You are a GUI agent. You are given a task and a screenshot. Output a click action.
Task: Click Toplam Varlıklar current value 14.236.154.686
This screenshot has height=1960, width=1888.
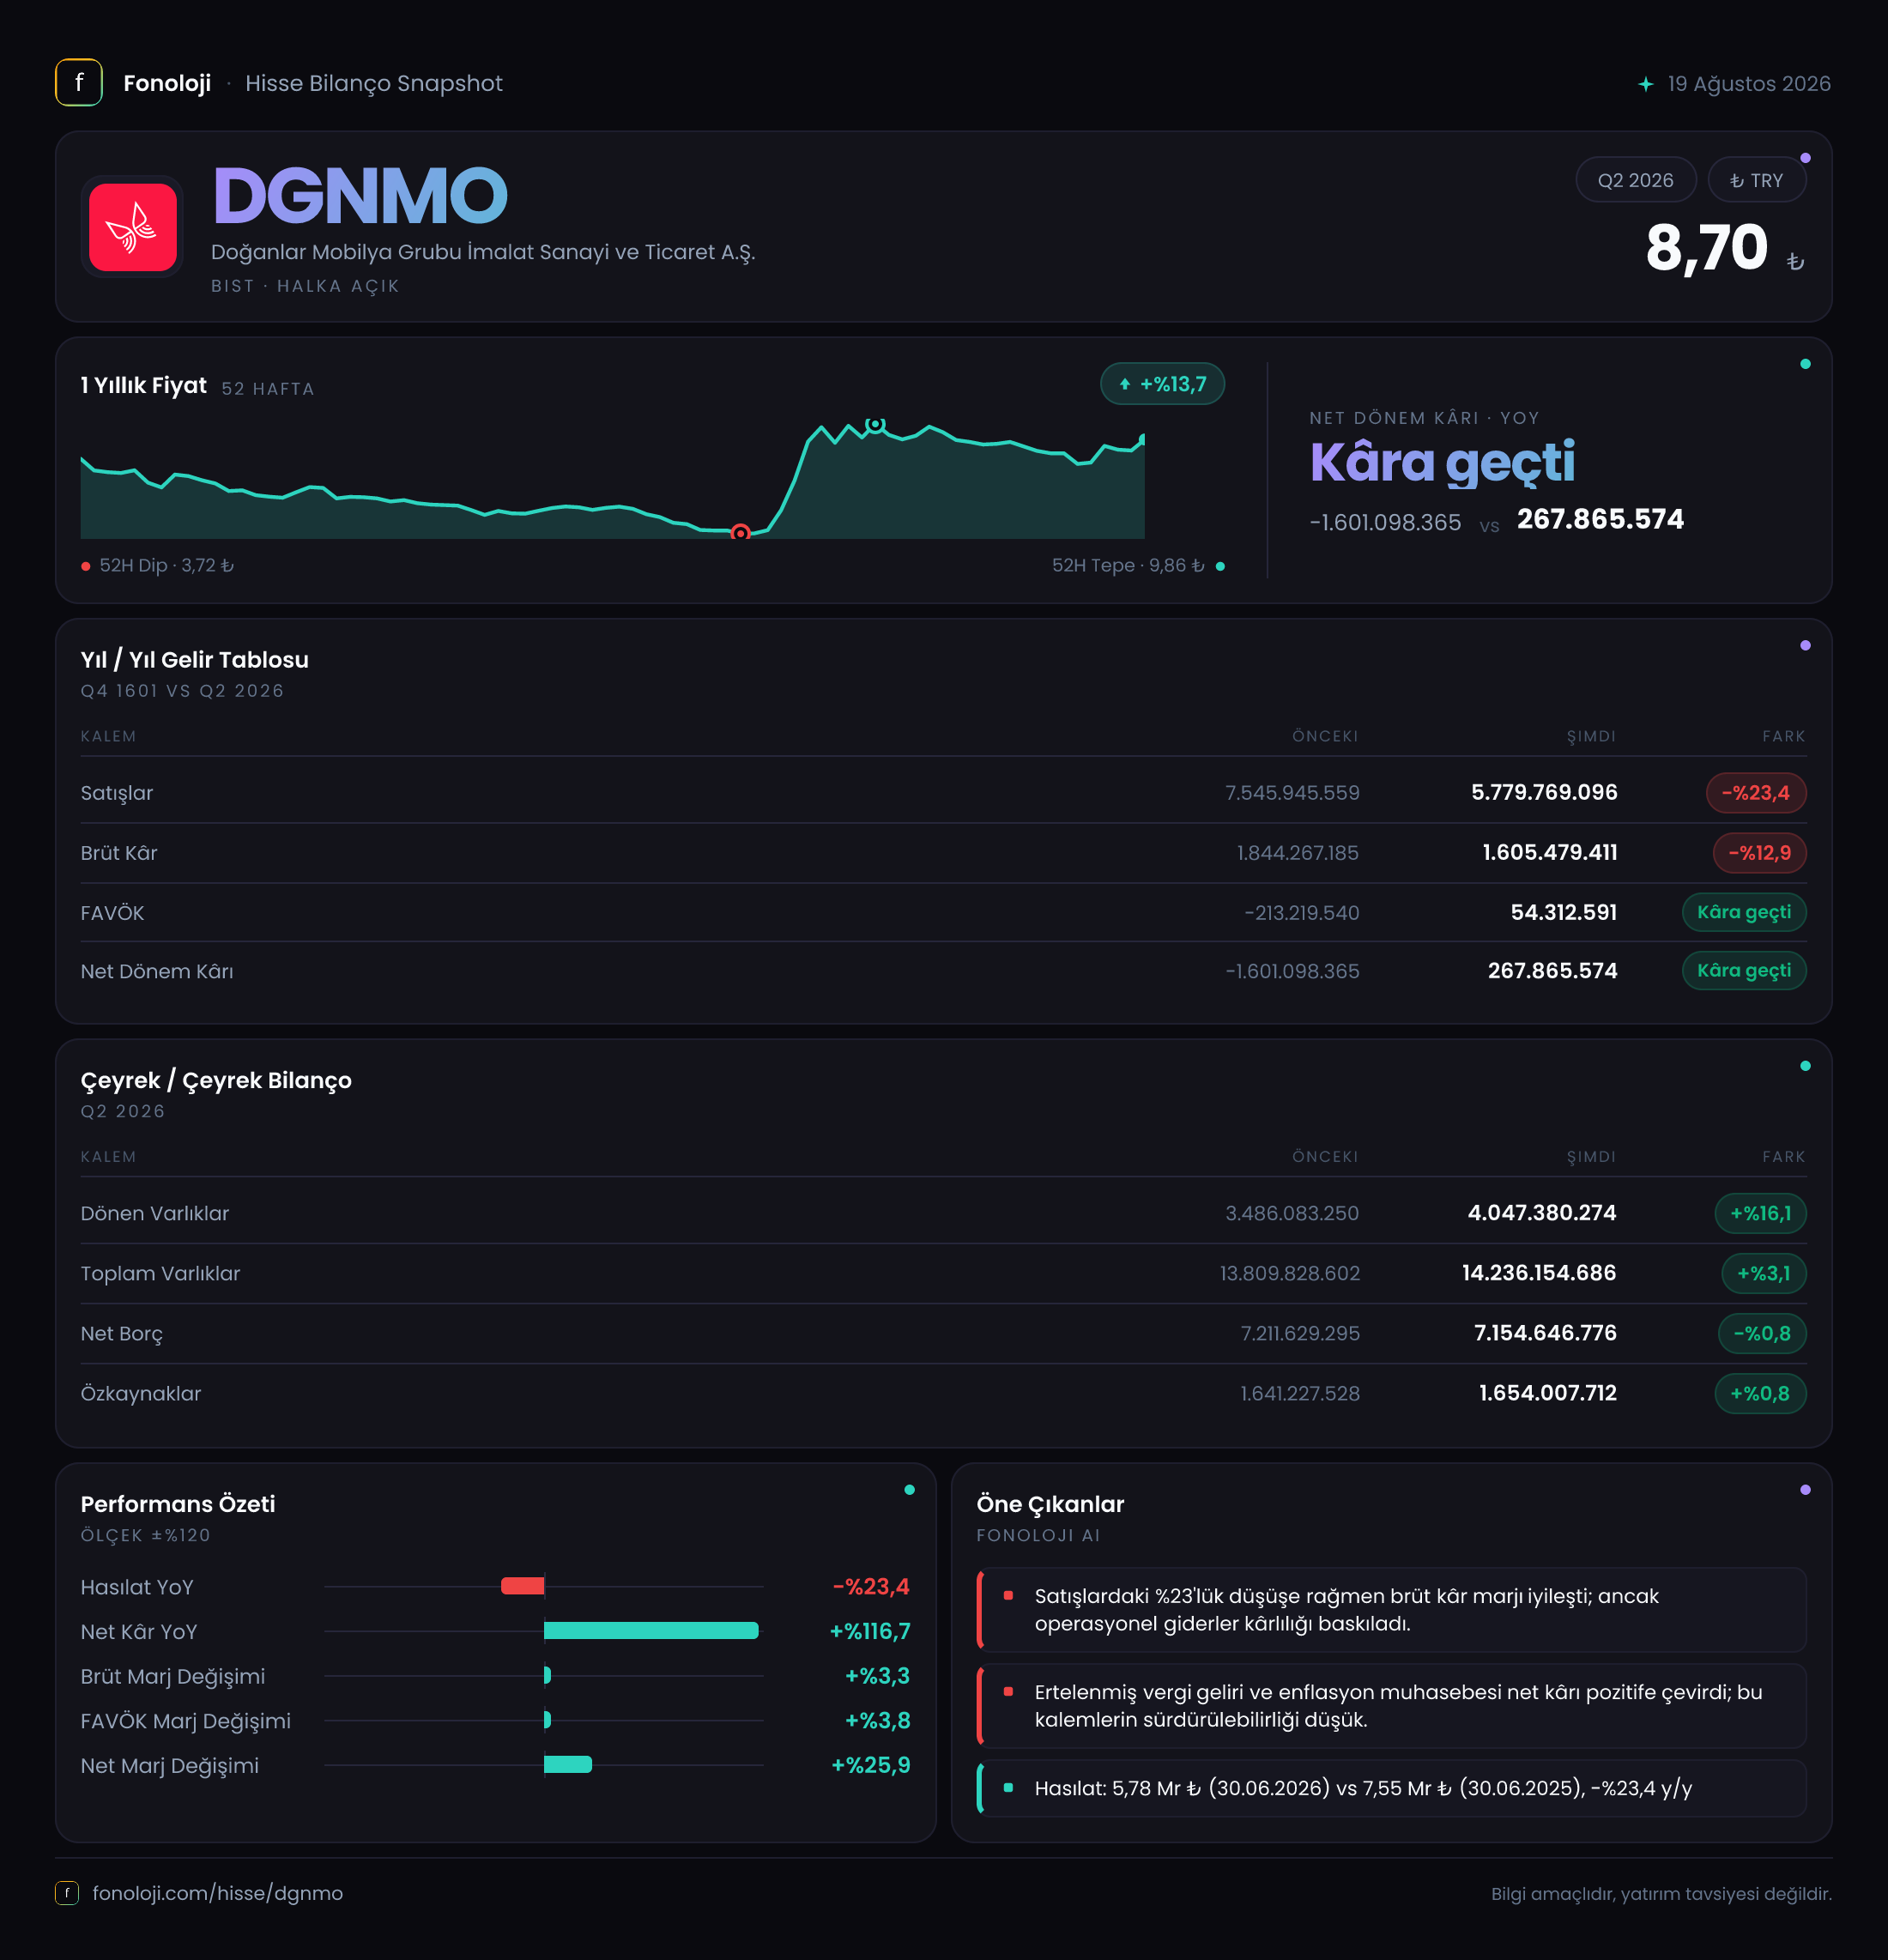1539,1273
